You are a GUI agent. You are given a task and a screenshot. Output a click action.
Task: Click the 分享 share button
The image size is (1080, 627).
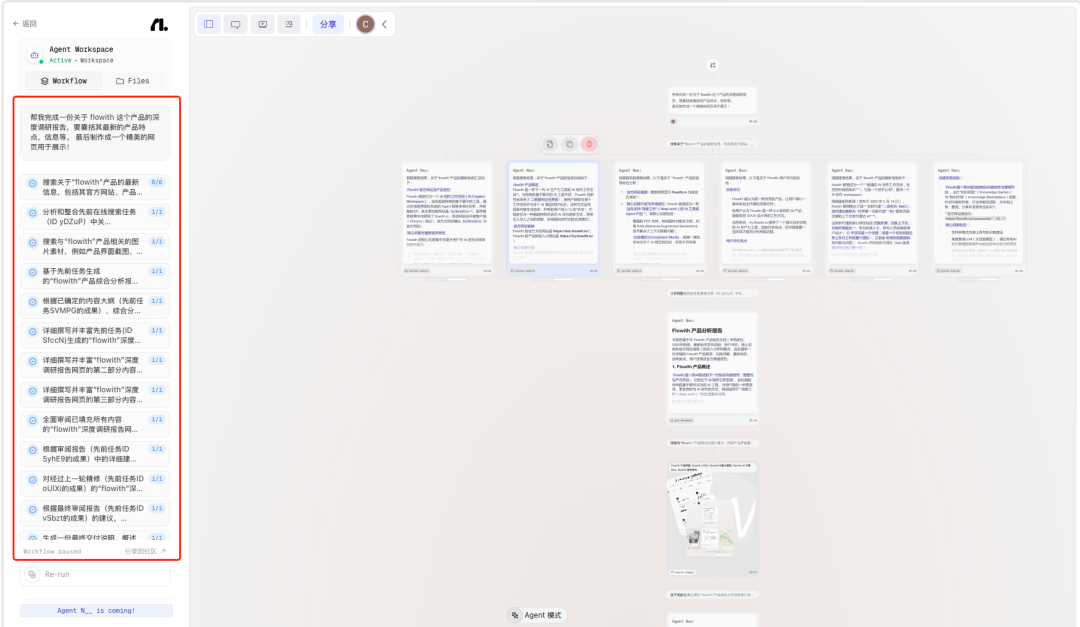click(x=328, y=24)
